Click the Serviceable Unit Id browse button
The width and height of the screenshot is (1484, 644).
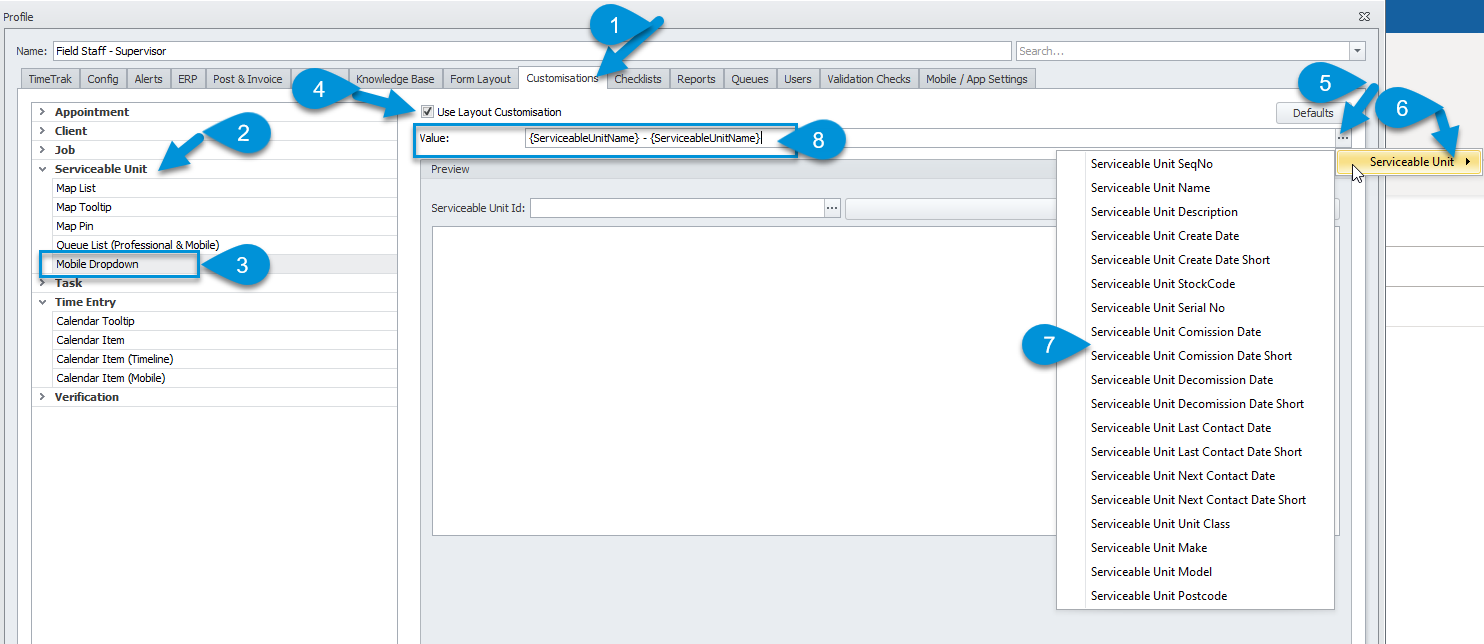pyautogui.click(x=832, y=208)
